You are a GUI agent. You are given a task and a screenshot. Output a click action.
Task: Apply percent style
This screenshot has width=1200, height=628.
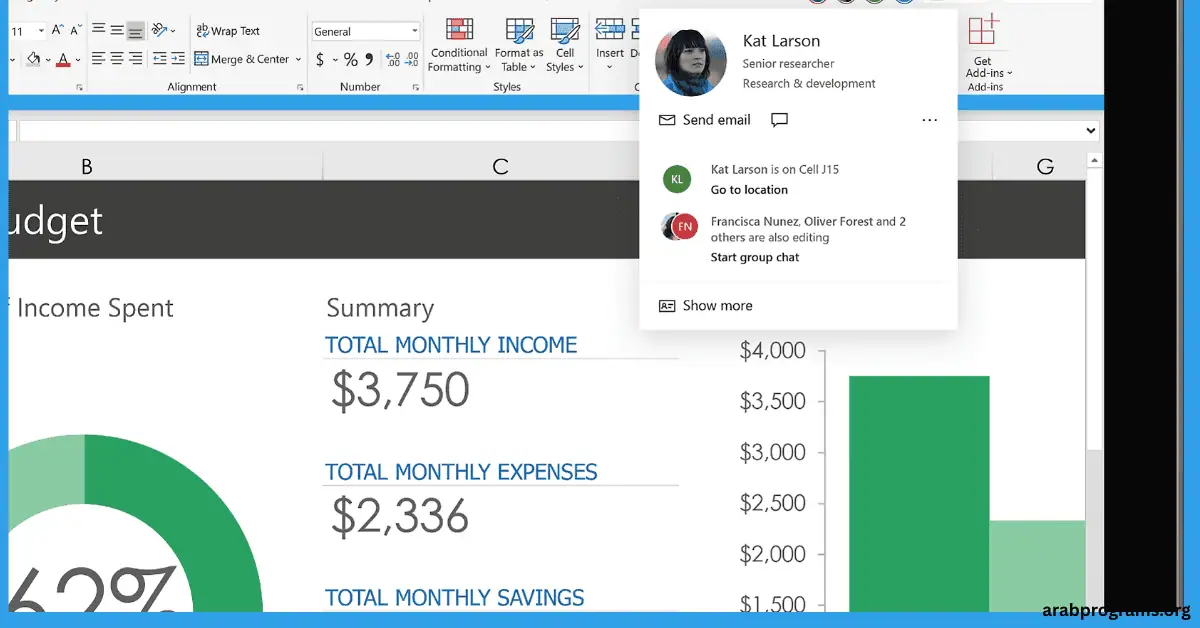[x=351, y=60]
